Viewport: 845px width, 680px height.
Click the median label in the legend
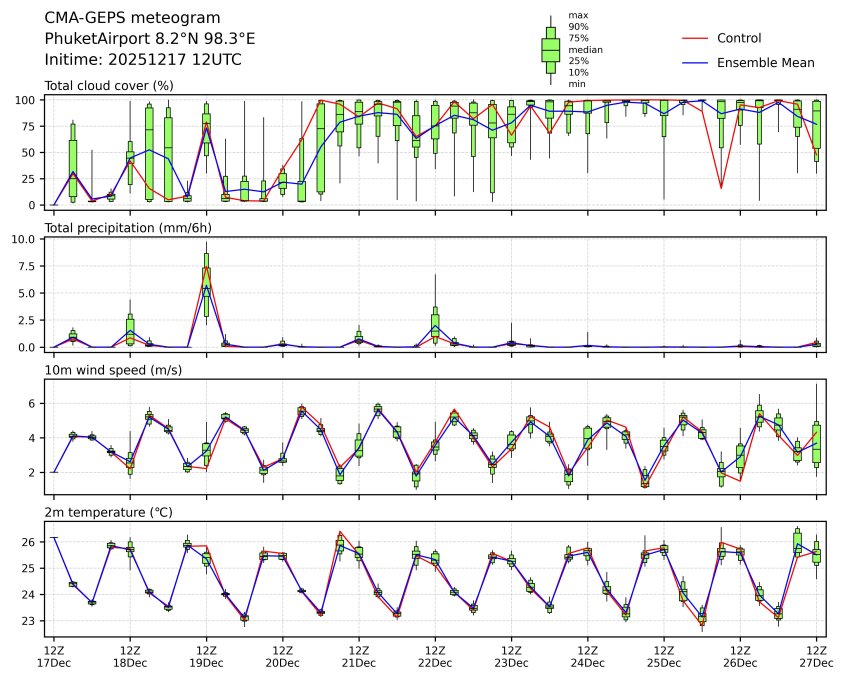[578, 49]
